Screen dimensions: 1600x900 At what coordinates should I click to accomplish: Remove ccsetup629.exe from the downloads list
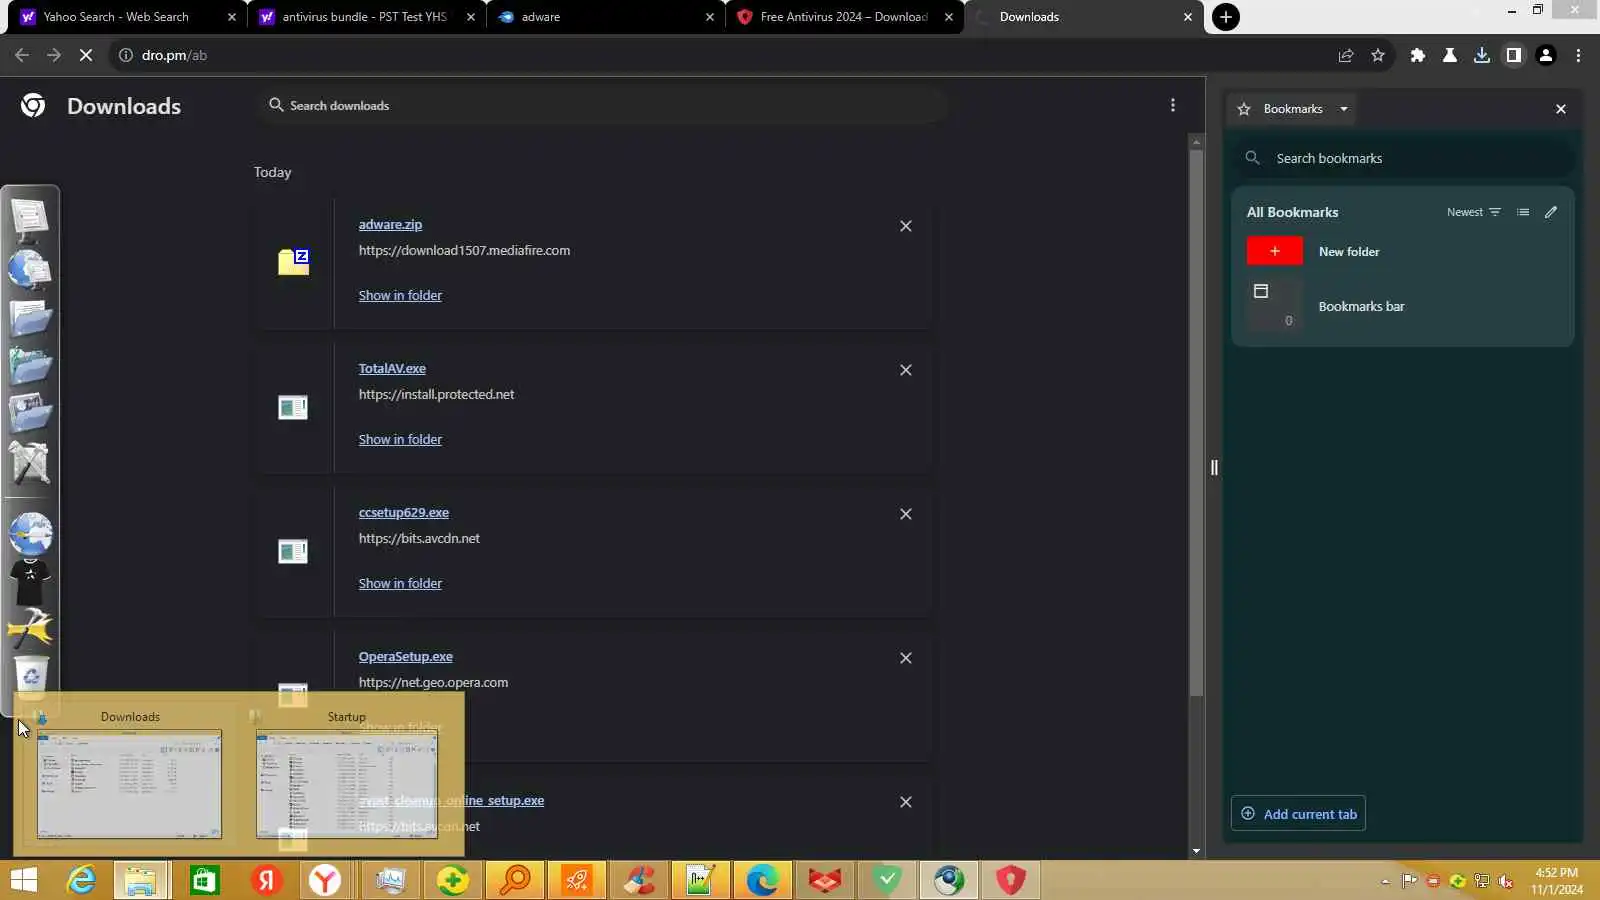pos(906,514)
